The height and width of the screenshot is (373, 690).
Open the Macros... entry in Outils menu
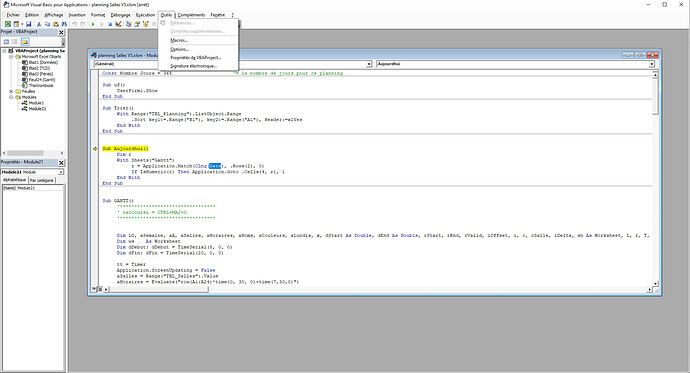tap(179, 40)
